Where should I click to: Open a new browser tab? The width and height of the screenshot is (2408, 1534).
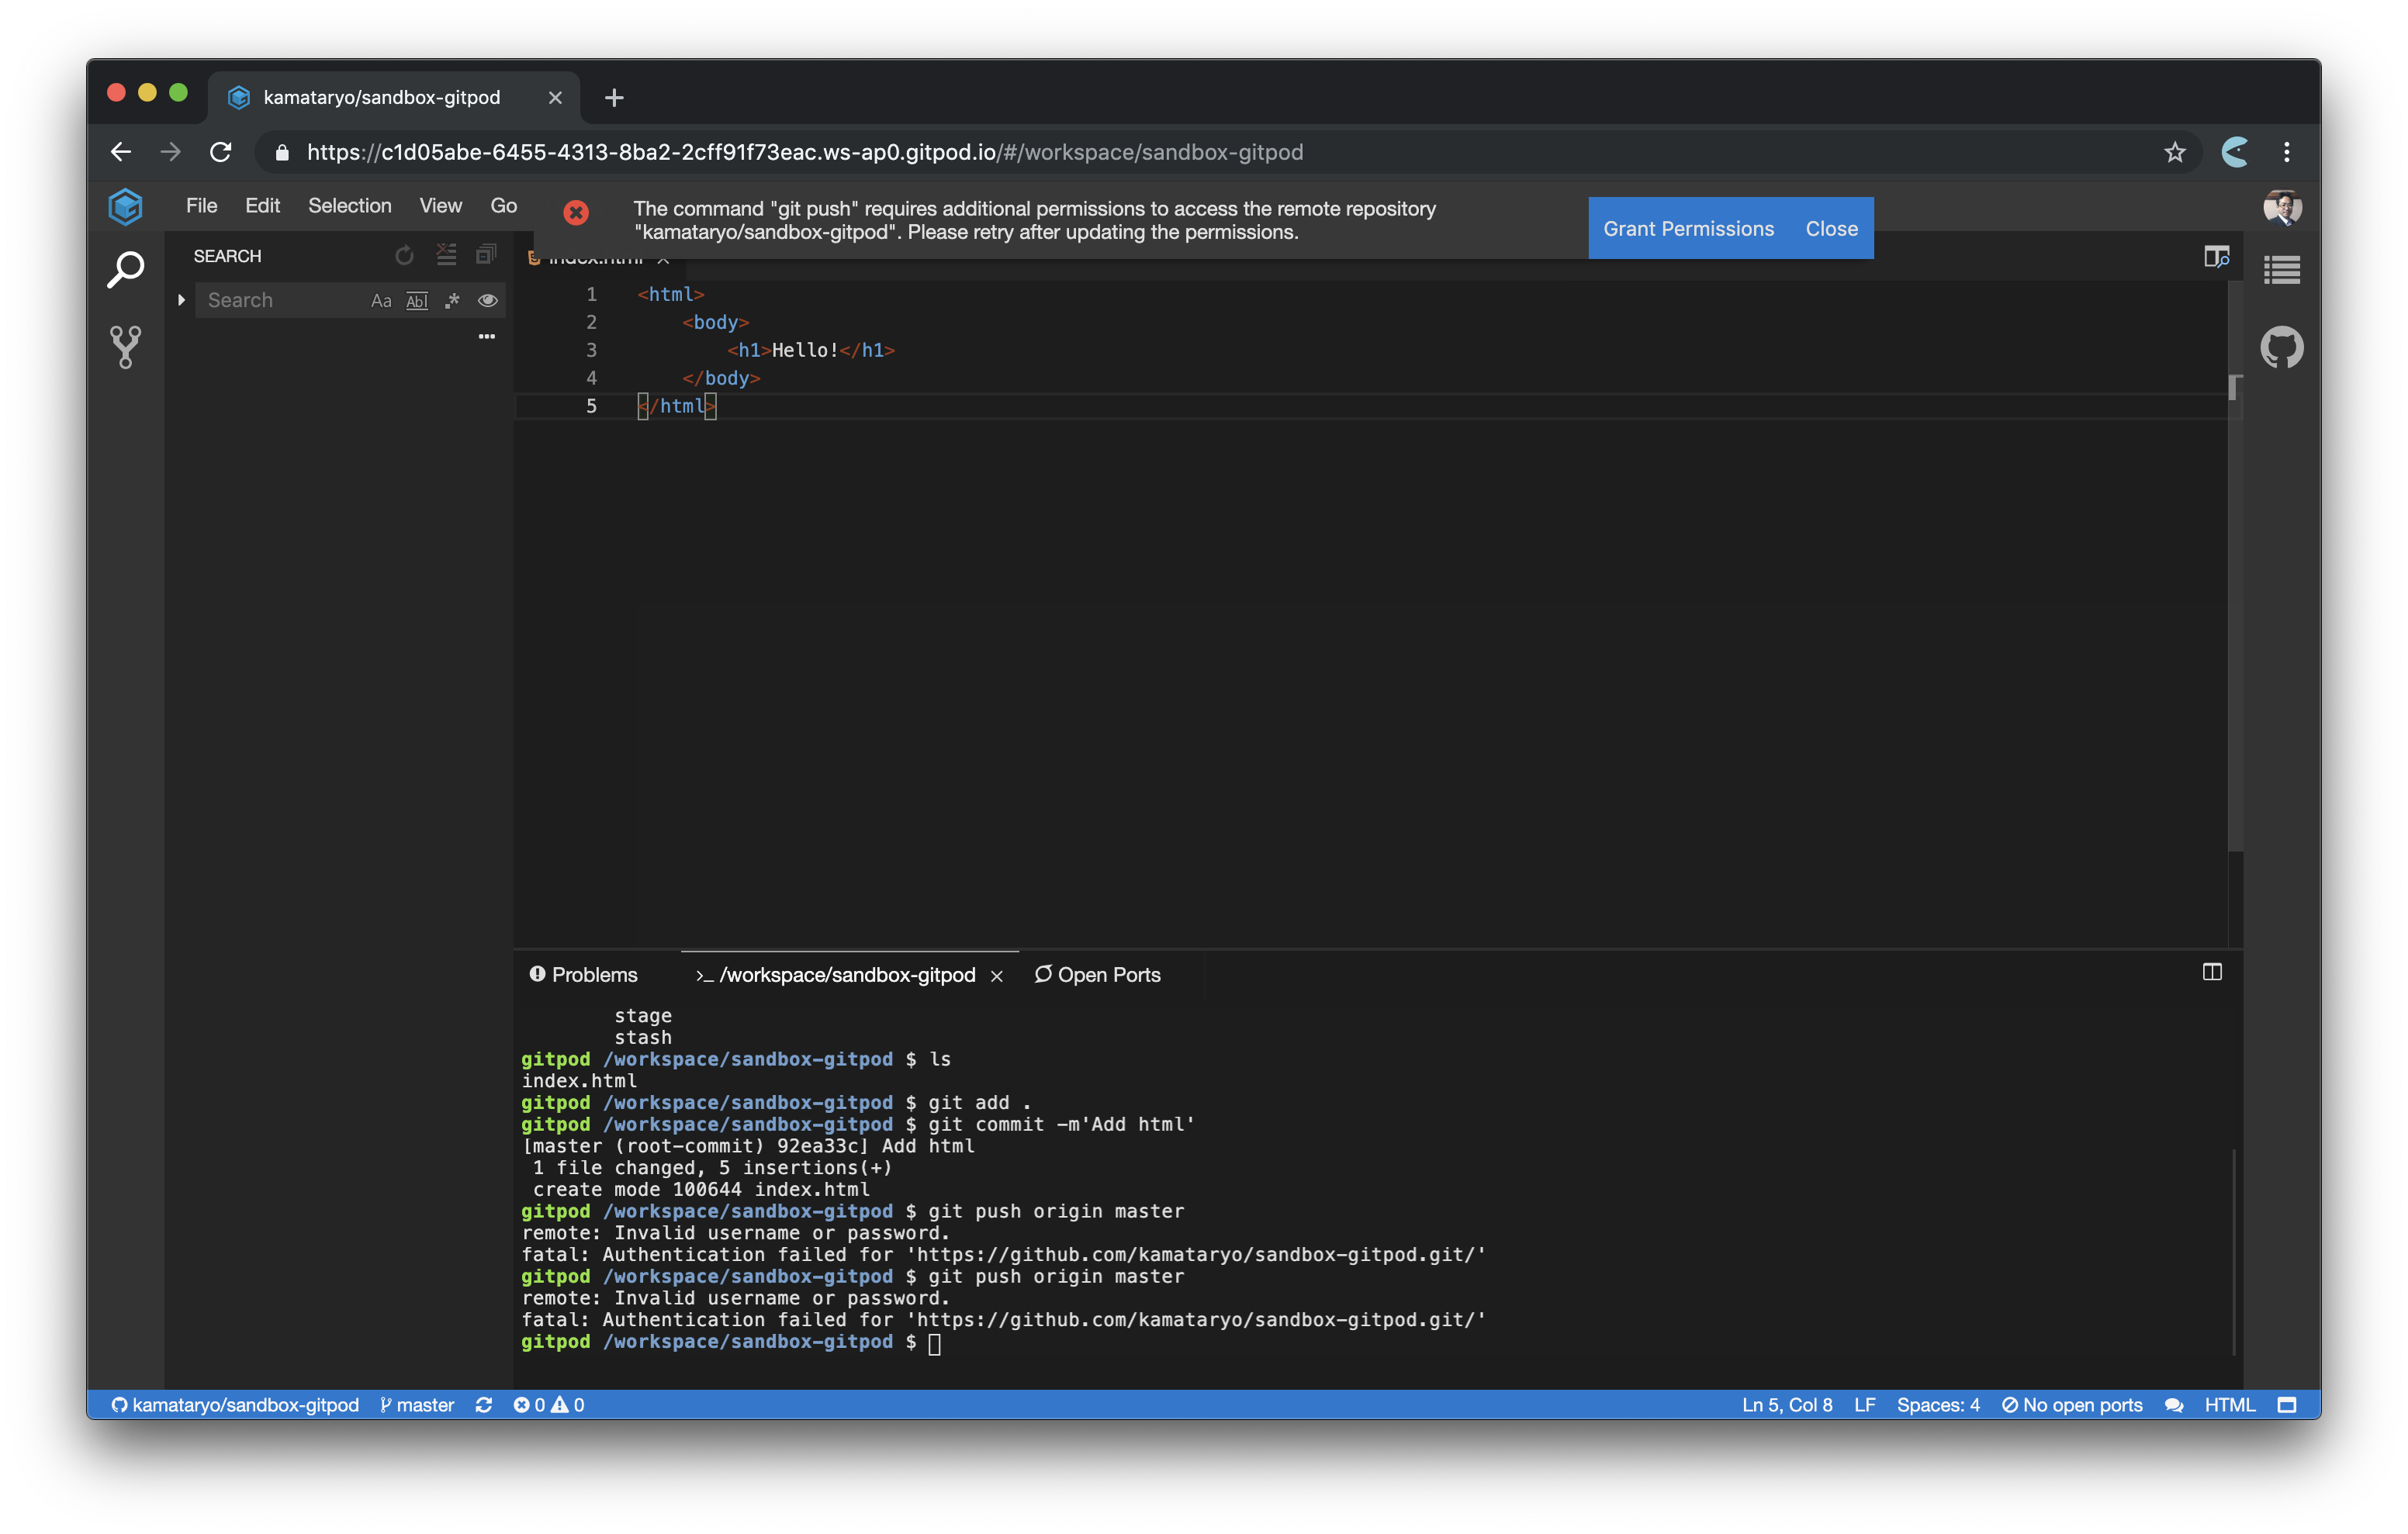click(x=614, y=97)
